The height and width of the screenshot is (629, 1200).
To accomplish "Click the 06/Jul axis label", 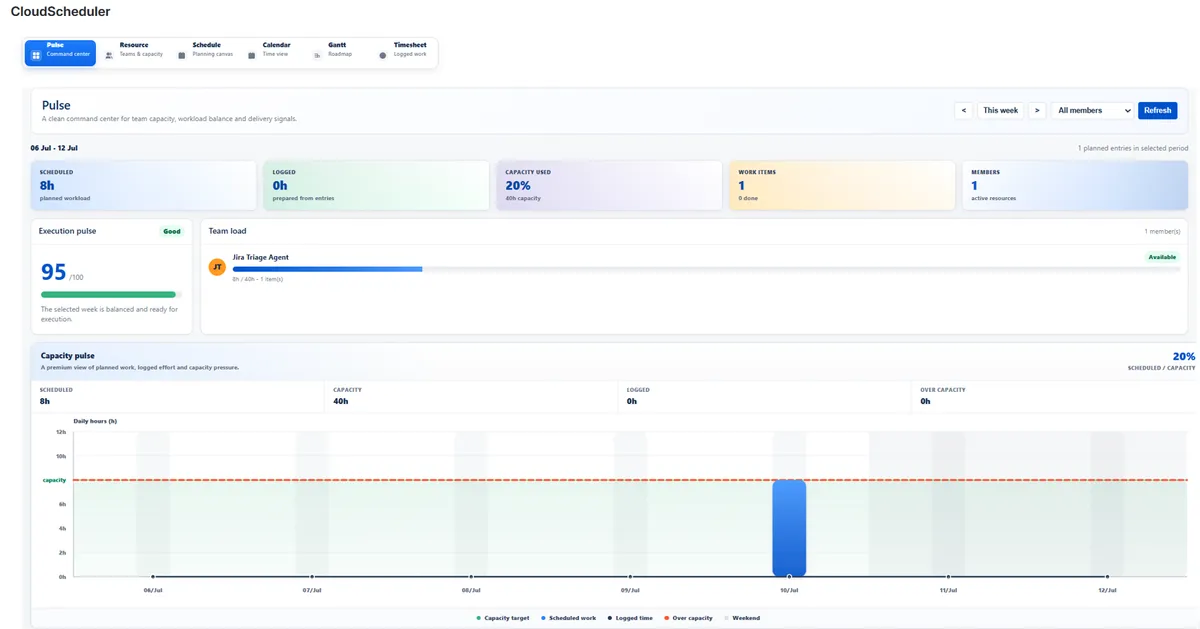I will point(153,590).
